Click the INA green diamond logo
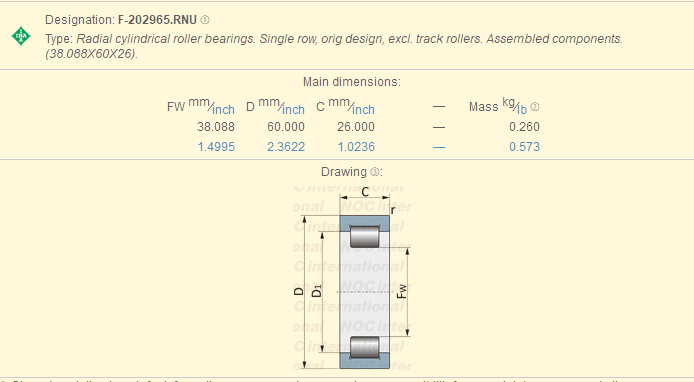This screenshot has width=694, height=382. click(21, 36)
